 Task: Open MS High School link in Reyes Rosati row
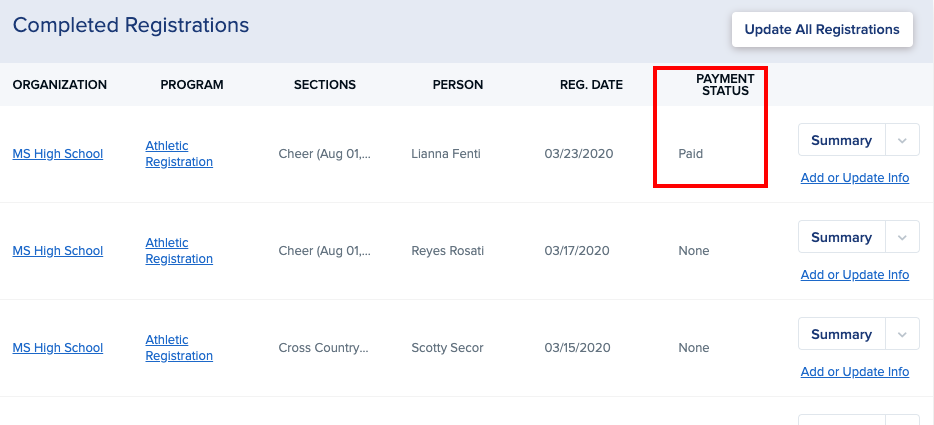tap(58, 251)
